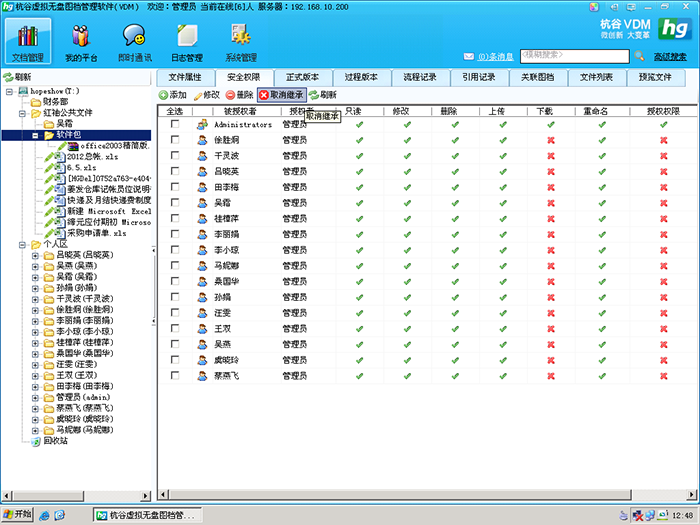The image size is (700, 525).
Task: Tick the 蔡燕飞 row checkbox
Action: coord(175,375)
